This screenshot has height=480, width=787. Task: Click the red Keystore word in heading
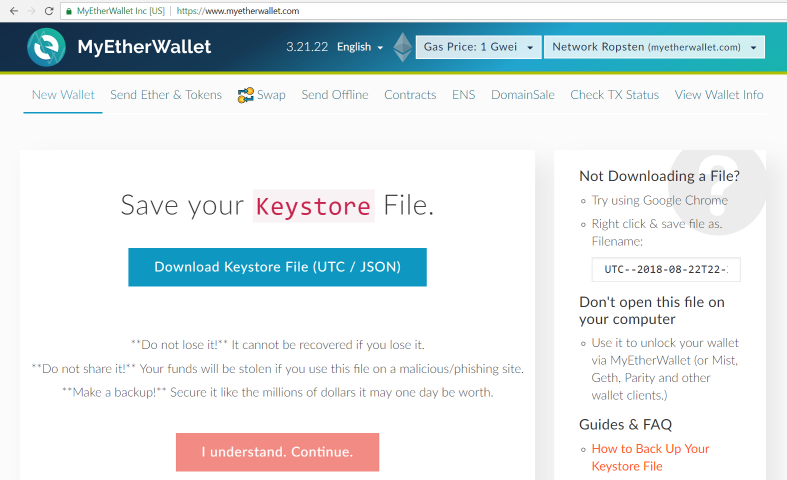pos(314,206)
